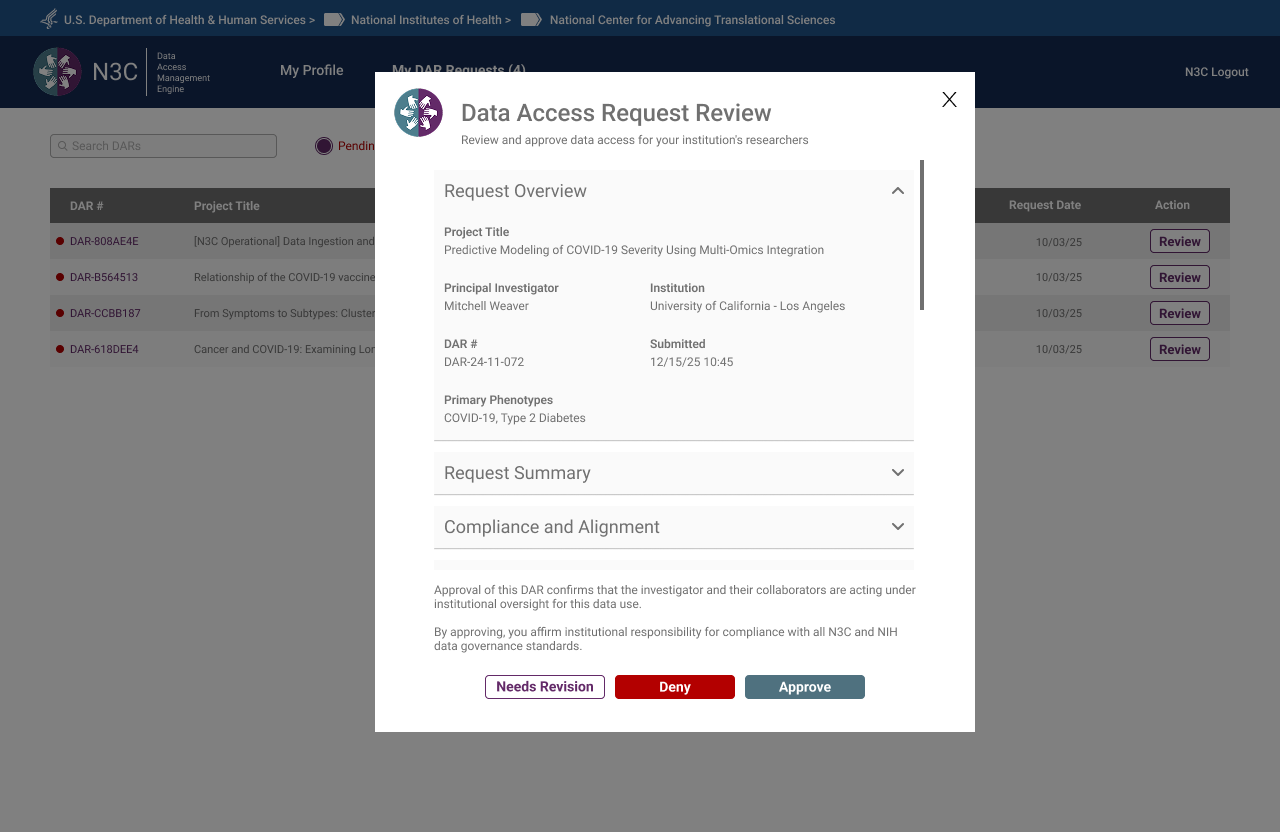Image resolution: width=1280 pixels, height=832 pixels.
Task: Click the Deny button
Action: [x=674, y=687]
